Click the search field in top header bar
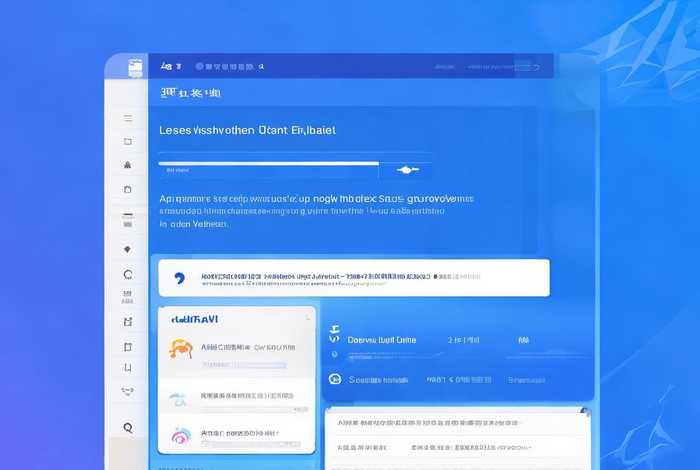 pos(230,67)
